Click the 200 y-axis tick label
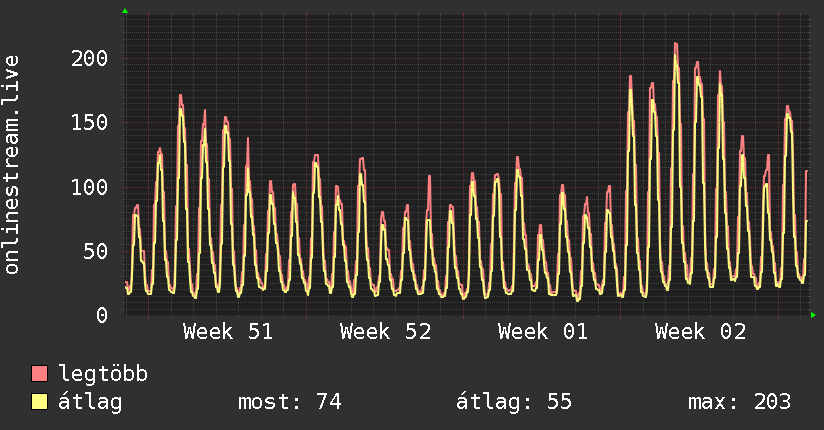This screenshot has width=824, height=430. click(89, 58)
